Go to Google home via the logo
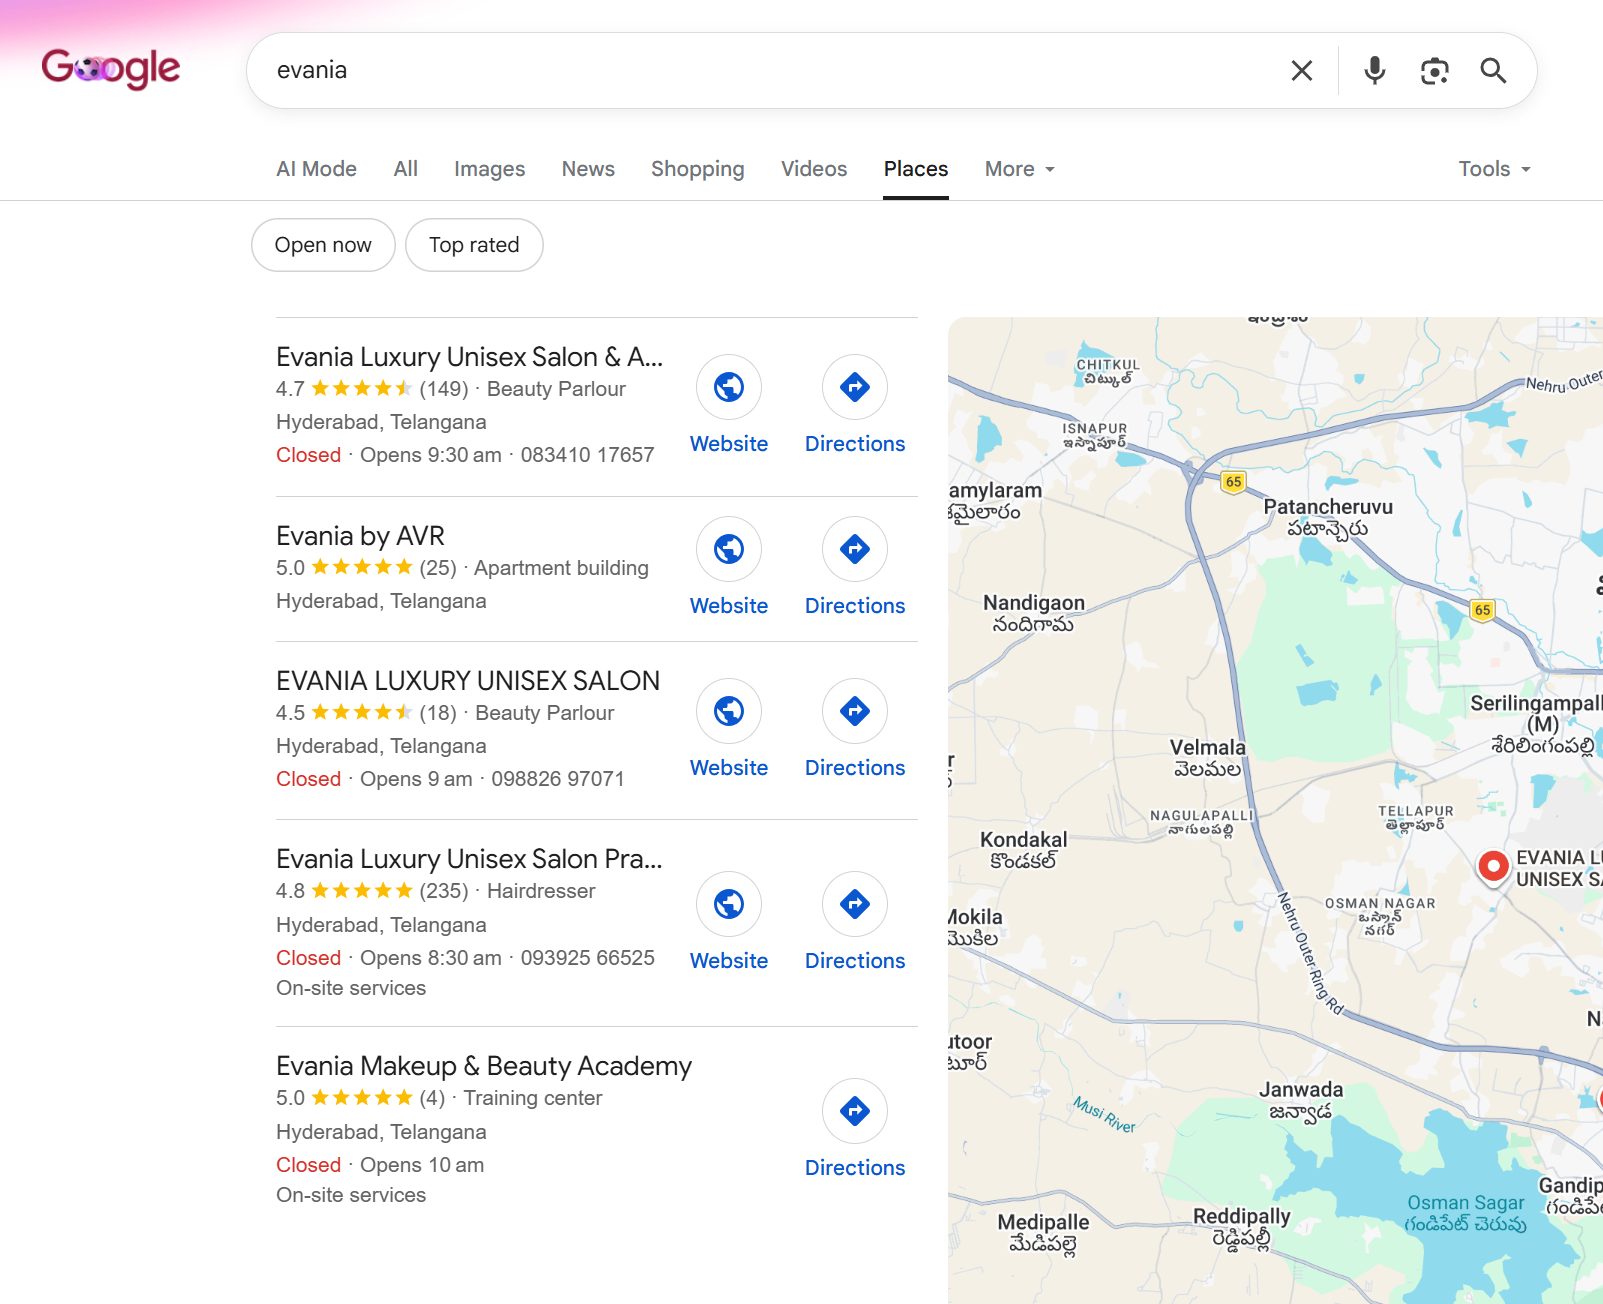This screenshot has width=1603, height=1304. pyautogui.click(x=111, y=68)
